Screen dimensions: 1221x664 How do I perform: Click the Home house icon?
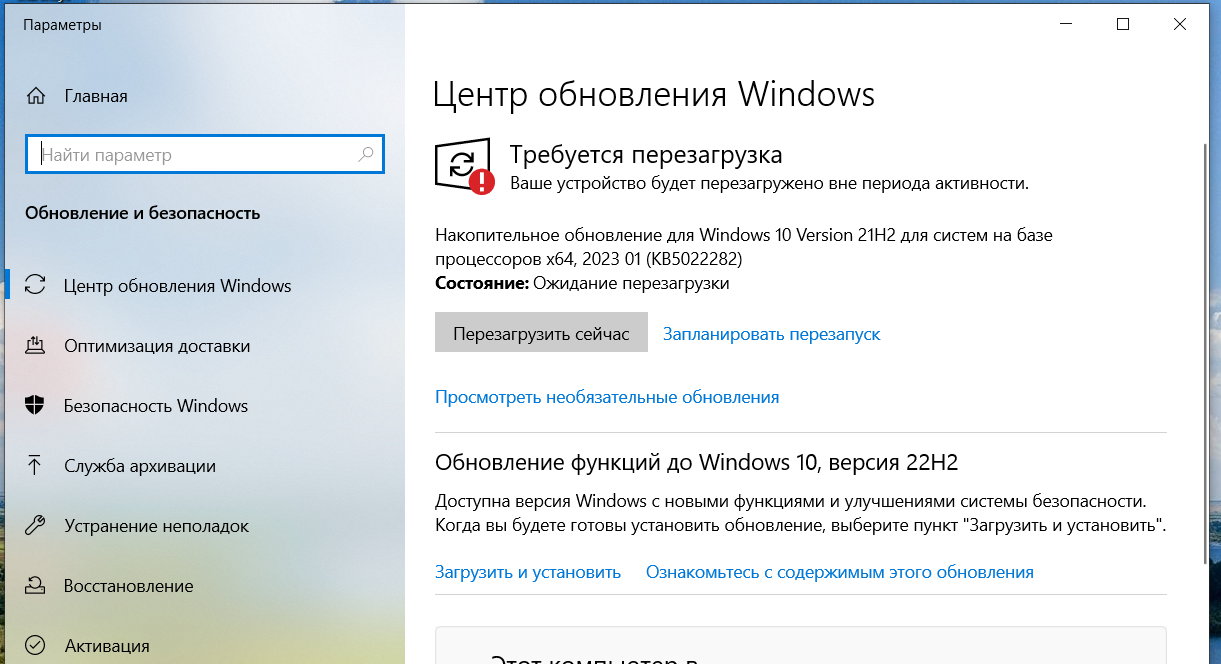click(36, 97)
